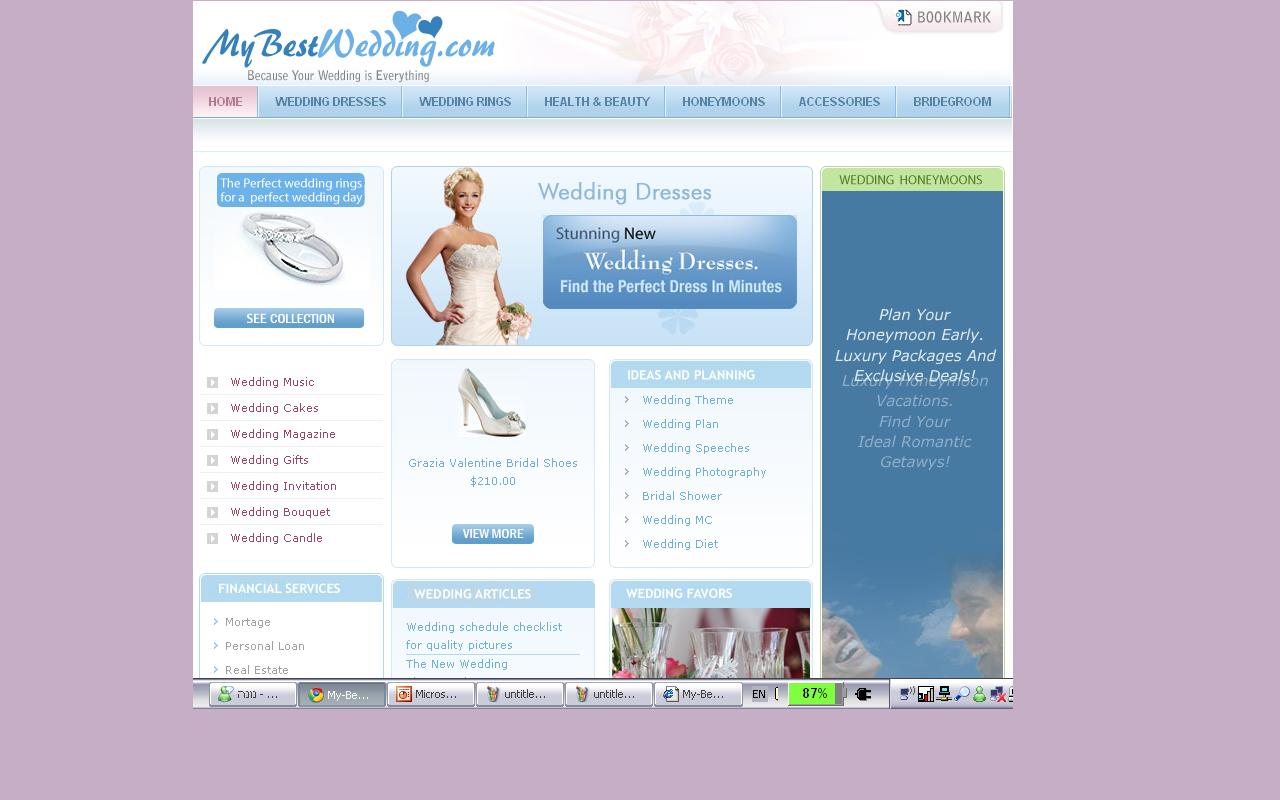Click the MyBestWedding.com logo
This screenshot has width=1280, height=800.
[x=348, y=45]
